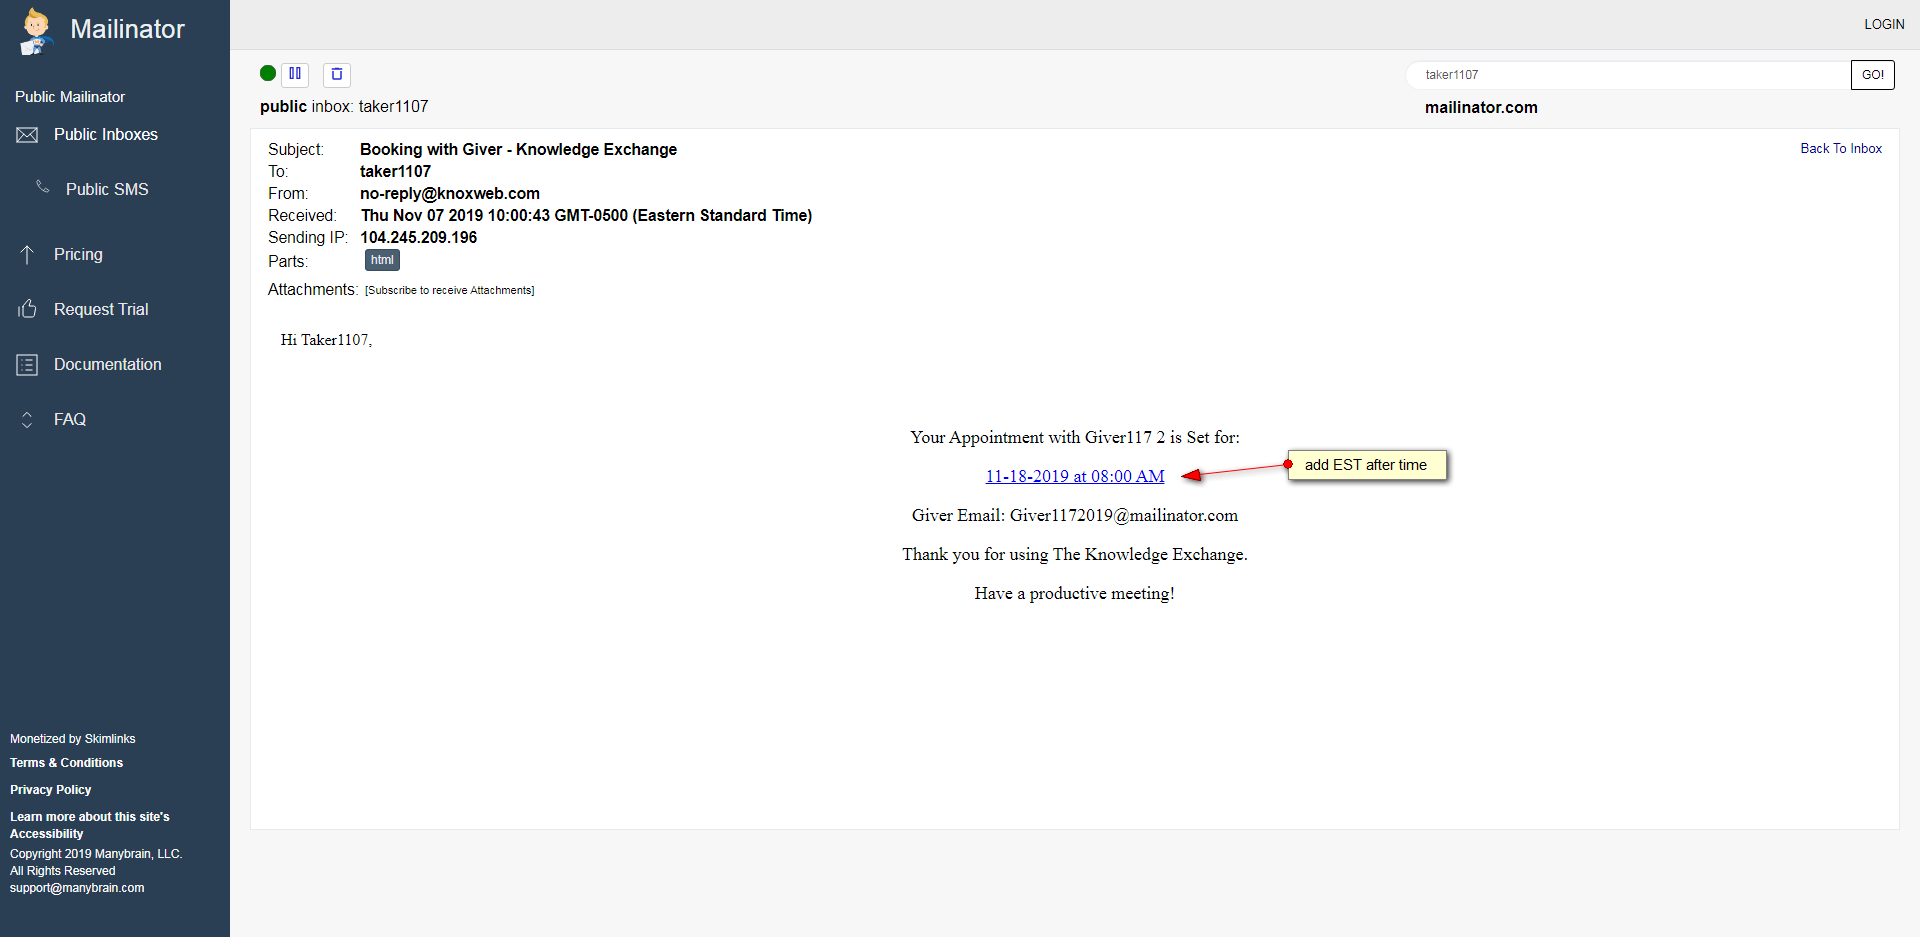Click 'Copyright 2019 Manybrain, LLC.' text
1920x937 pixels.
[96, 854]
